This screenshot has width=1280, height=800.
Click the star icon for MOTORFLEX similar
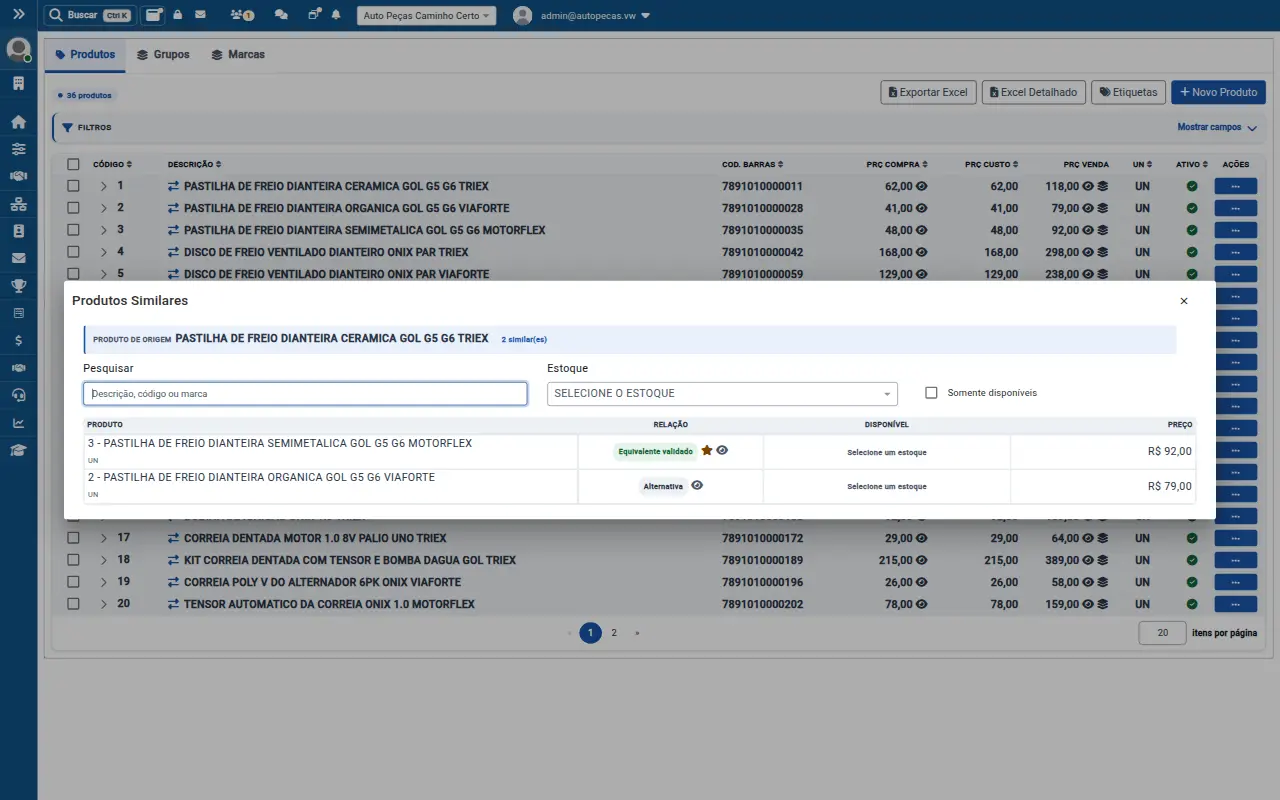[707, 451]
